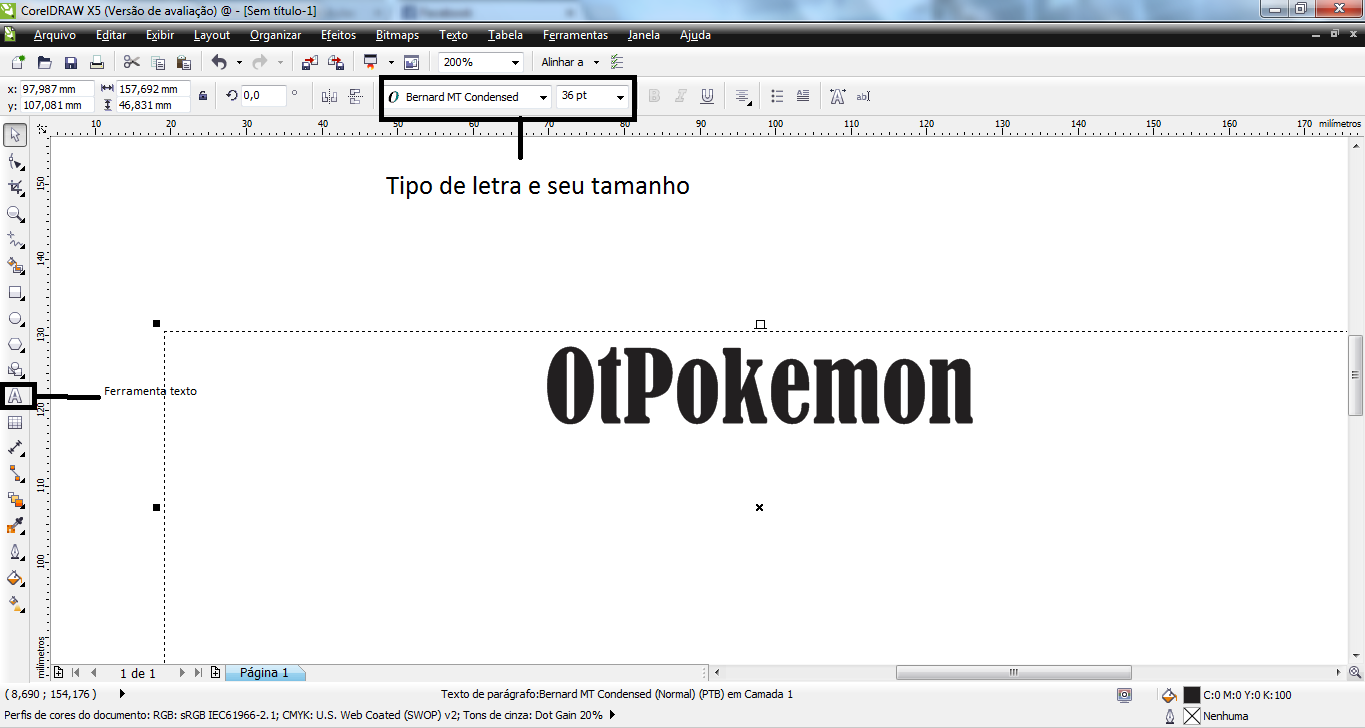Select the Zoom magnifier tool

coord(15,214)
